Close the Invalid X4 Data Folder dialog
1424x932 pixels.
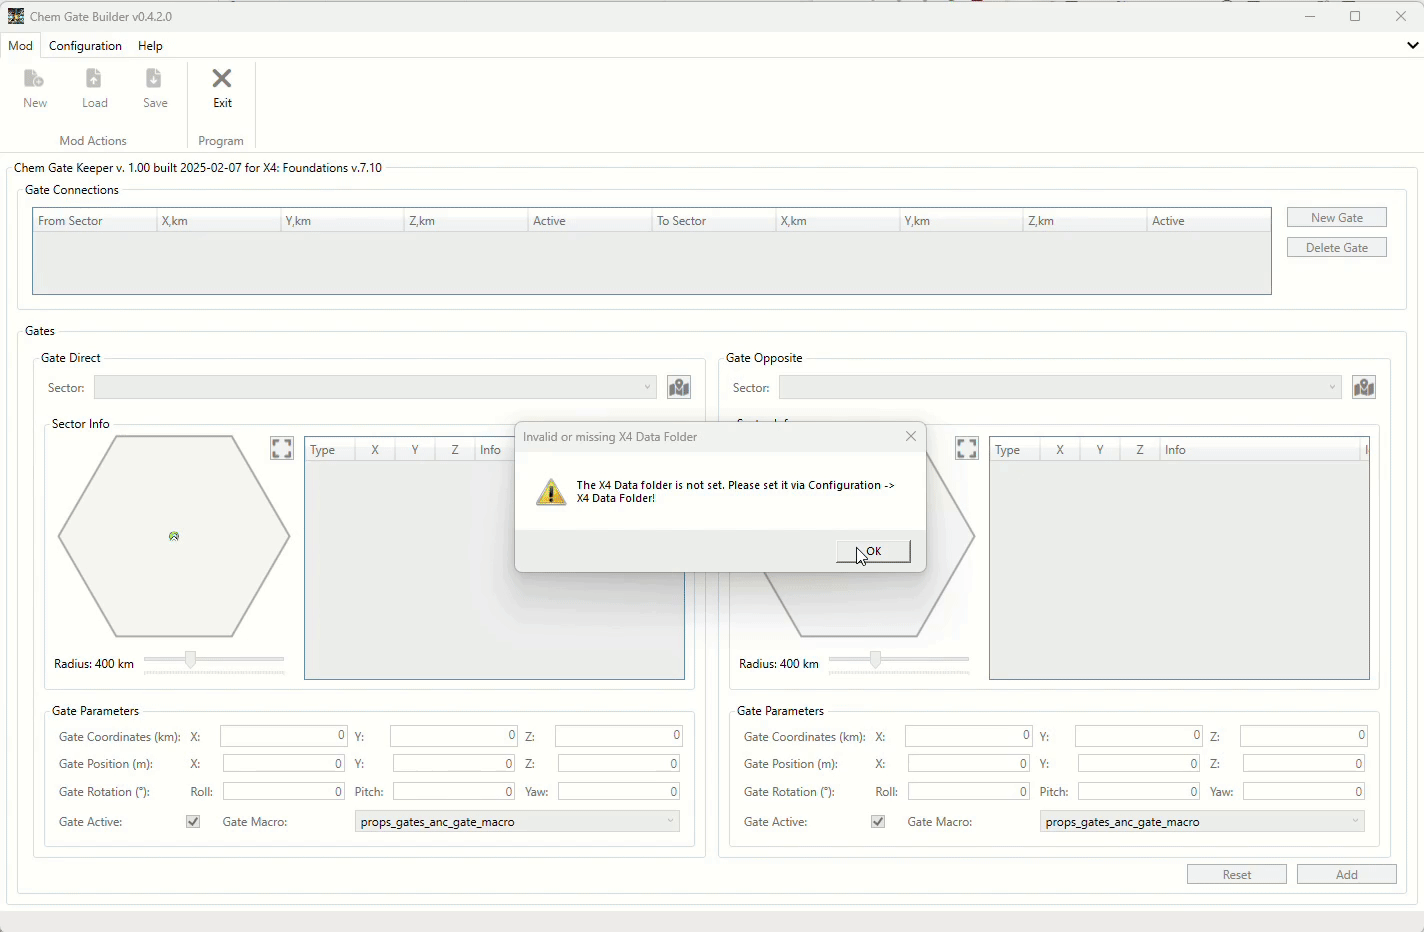[x=910, y=436]
